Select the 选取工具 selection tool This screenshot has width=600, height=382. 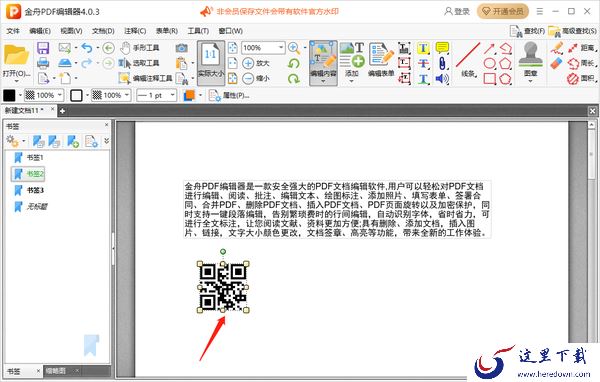click(x=139, y=63)
